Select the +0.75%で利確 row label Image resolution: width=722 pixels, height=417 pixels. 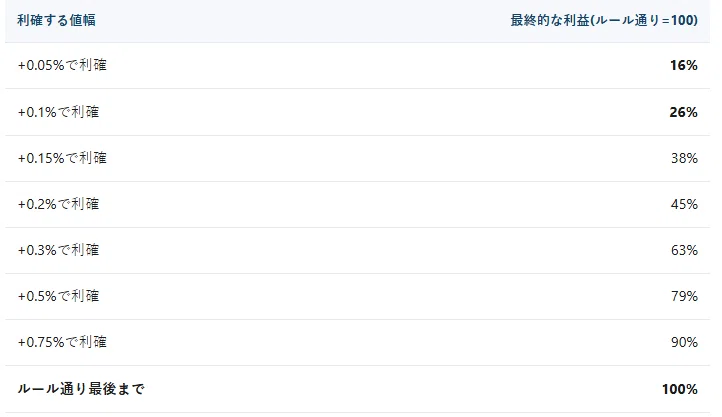click(62, 342)
